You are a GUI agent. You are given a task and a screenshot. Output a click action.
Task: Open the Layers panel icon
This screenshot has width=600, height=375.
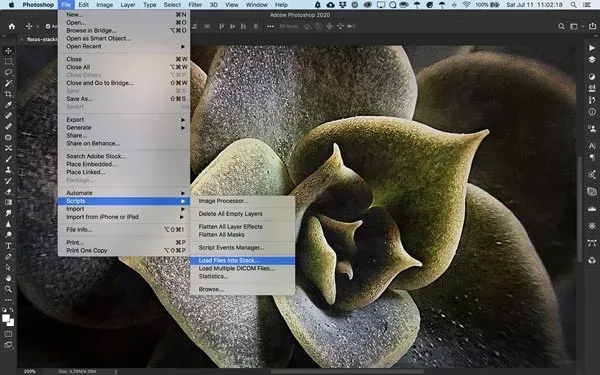pos(592,60)
